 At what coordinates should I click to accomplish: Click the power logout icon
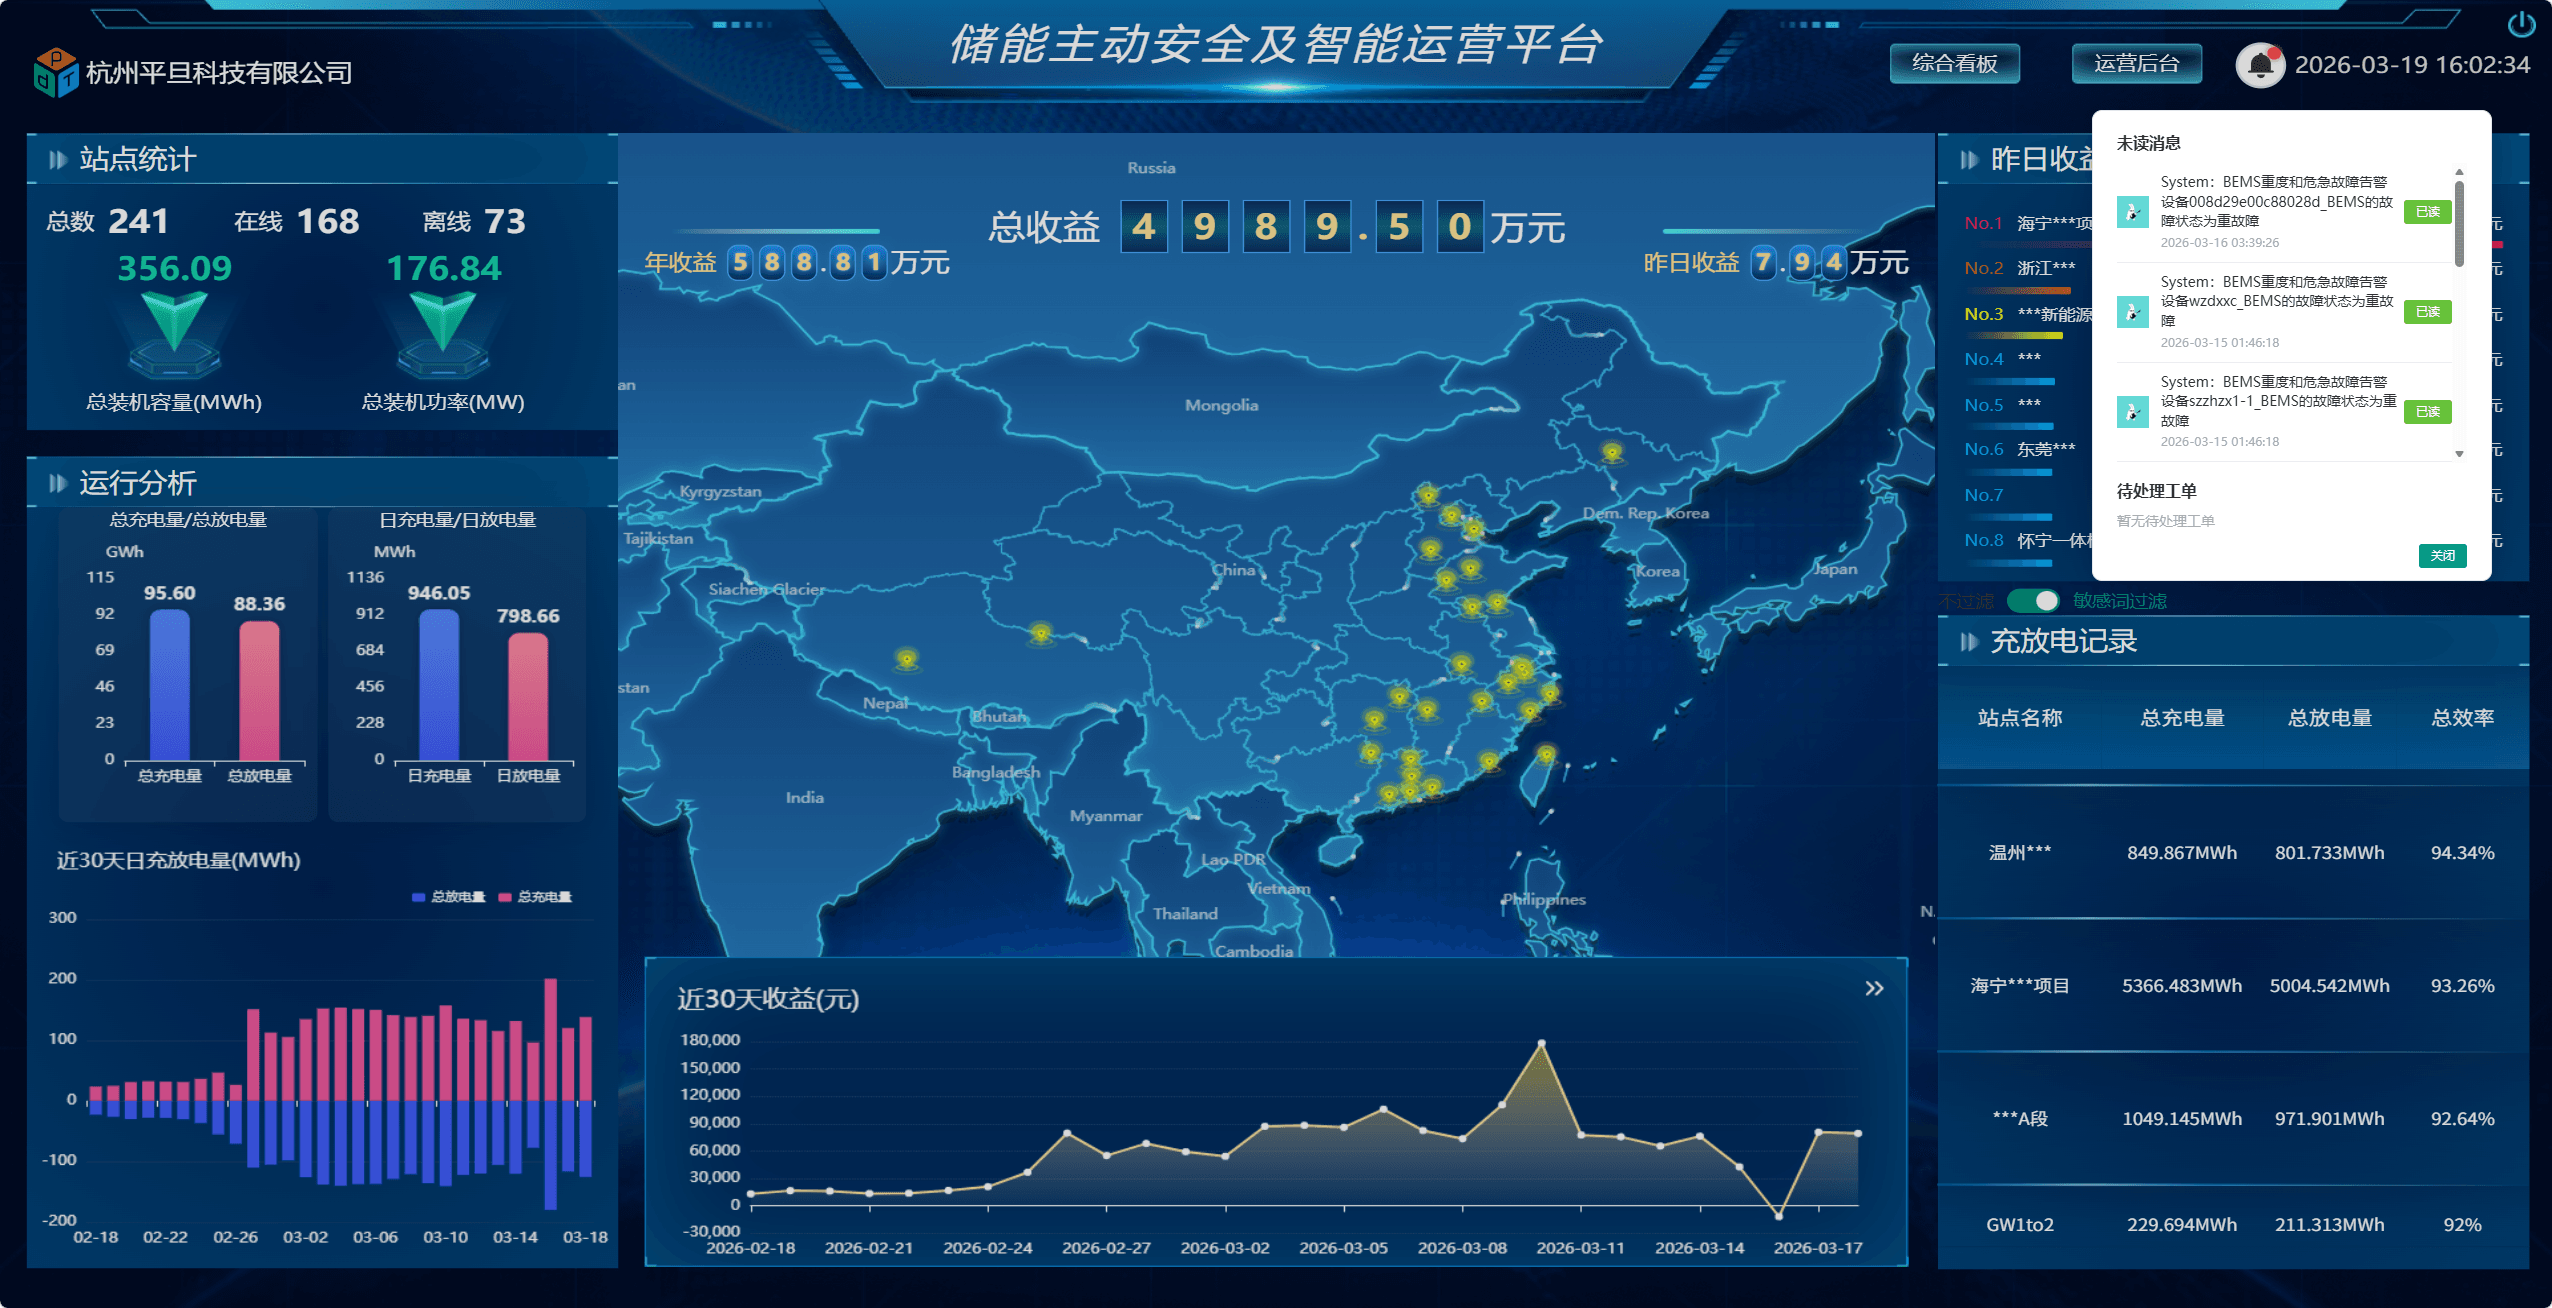click(2521, 24)
